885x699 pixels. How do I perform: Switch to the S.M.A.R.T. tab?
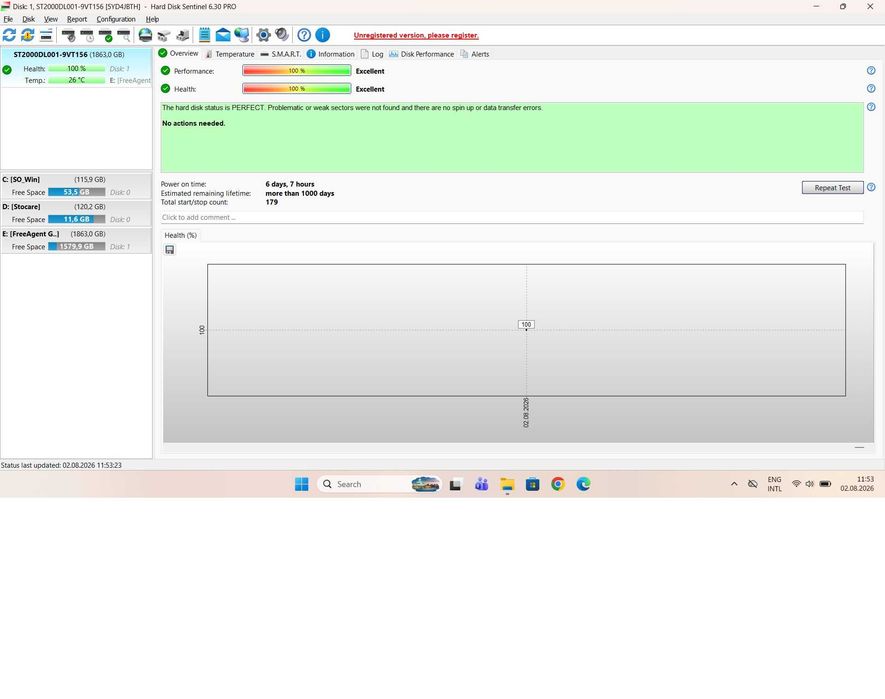(281, 54)
